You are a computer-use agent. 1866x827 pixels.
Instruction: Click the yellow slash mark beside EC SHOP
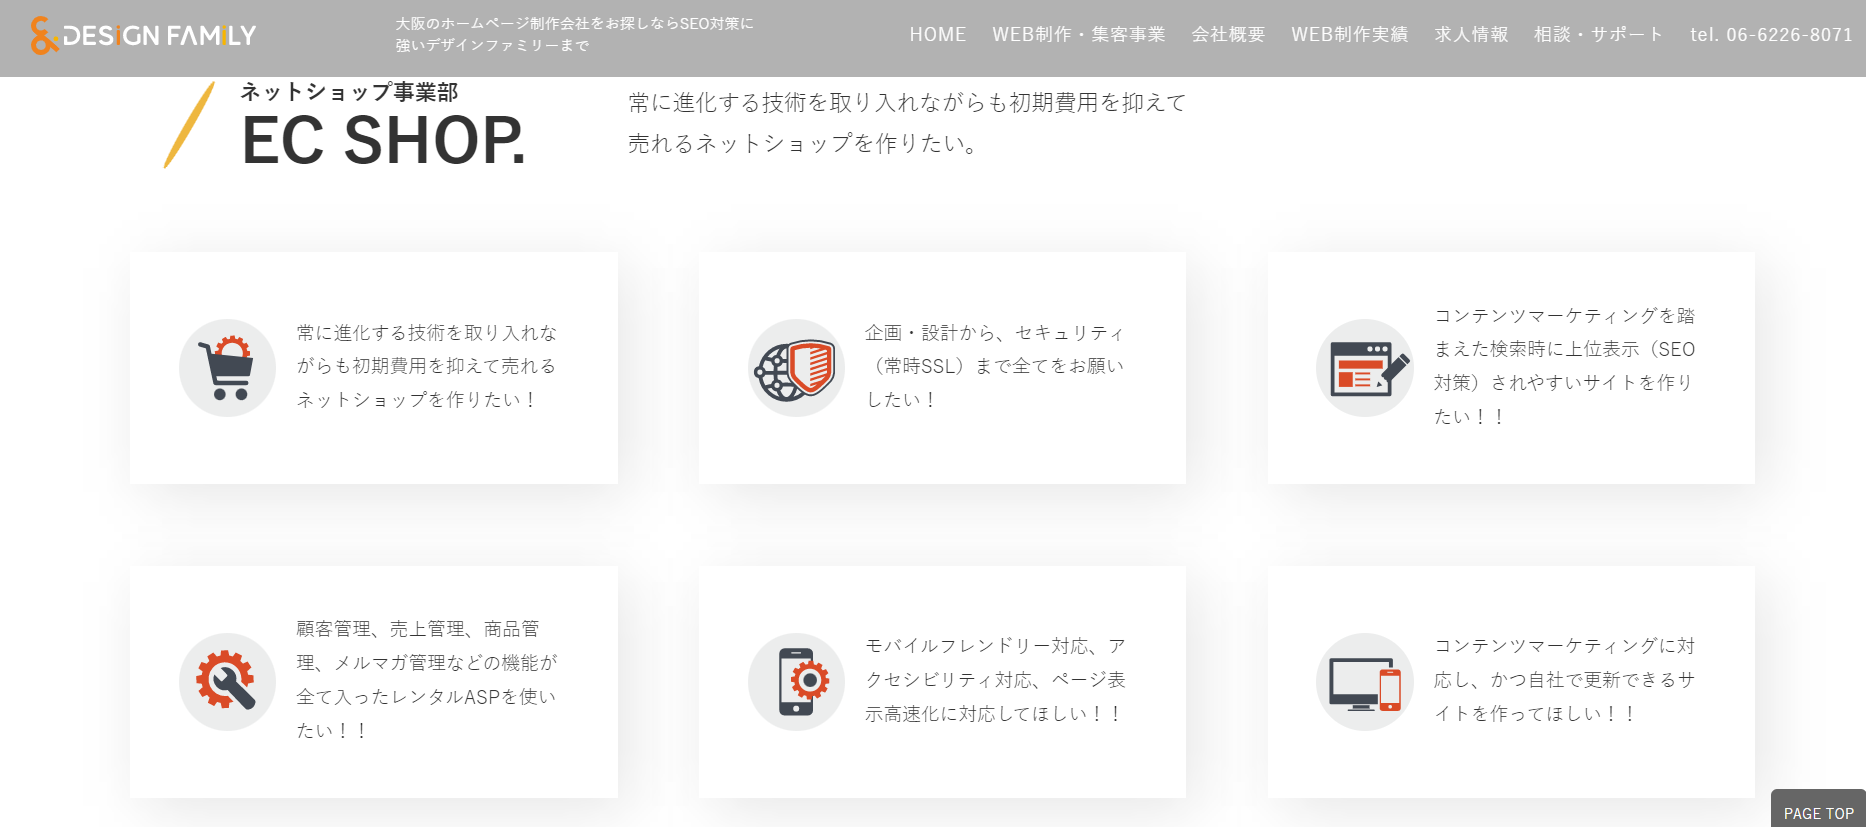pos(189,125)
